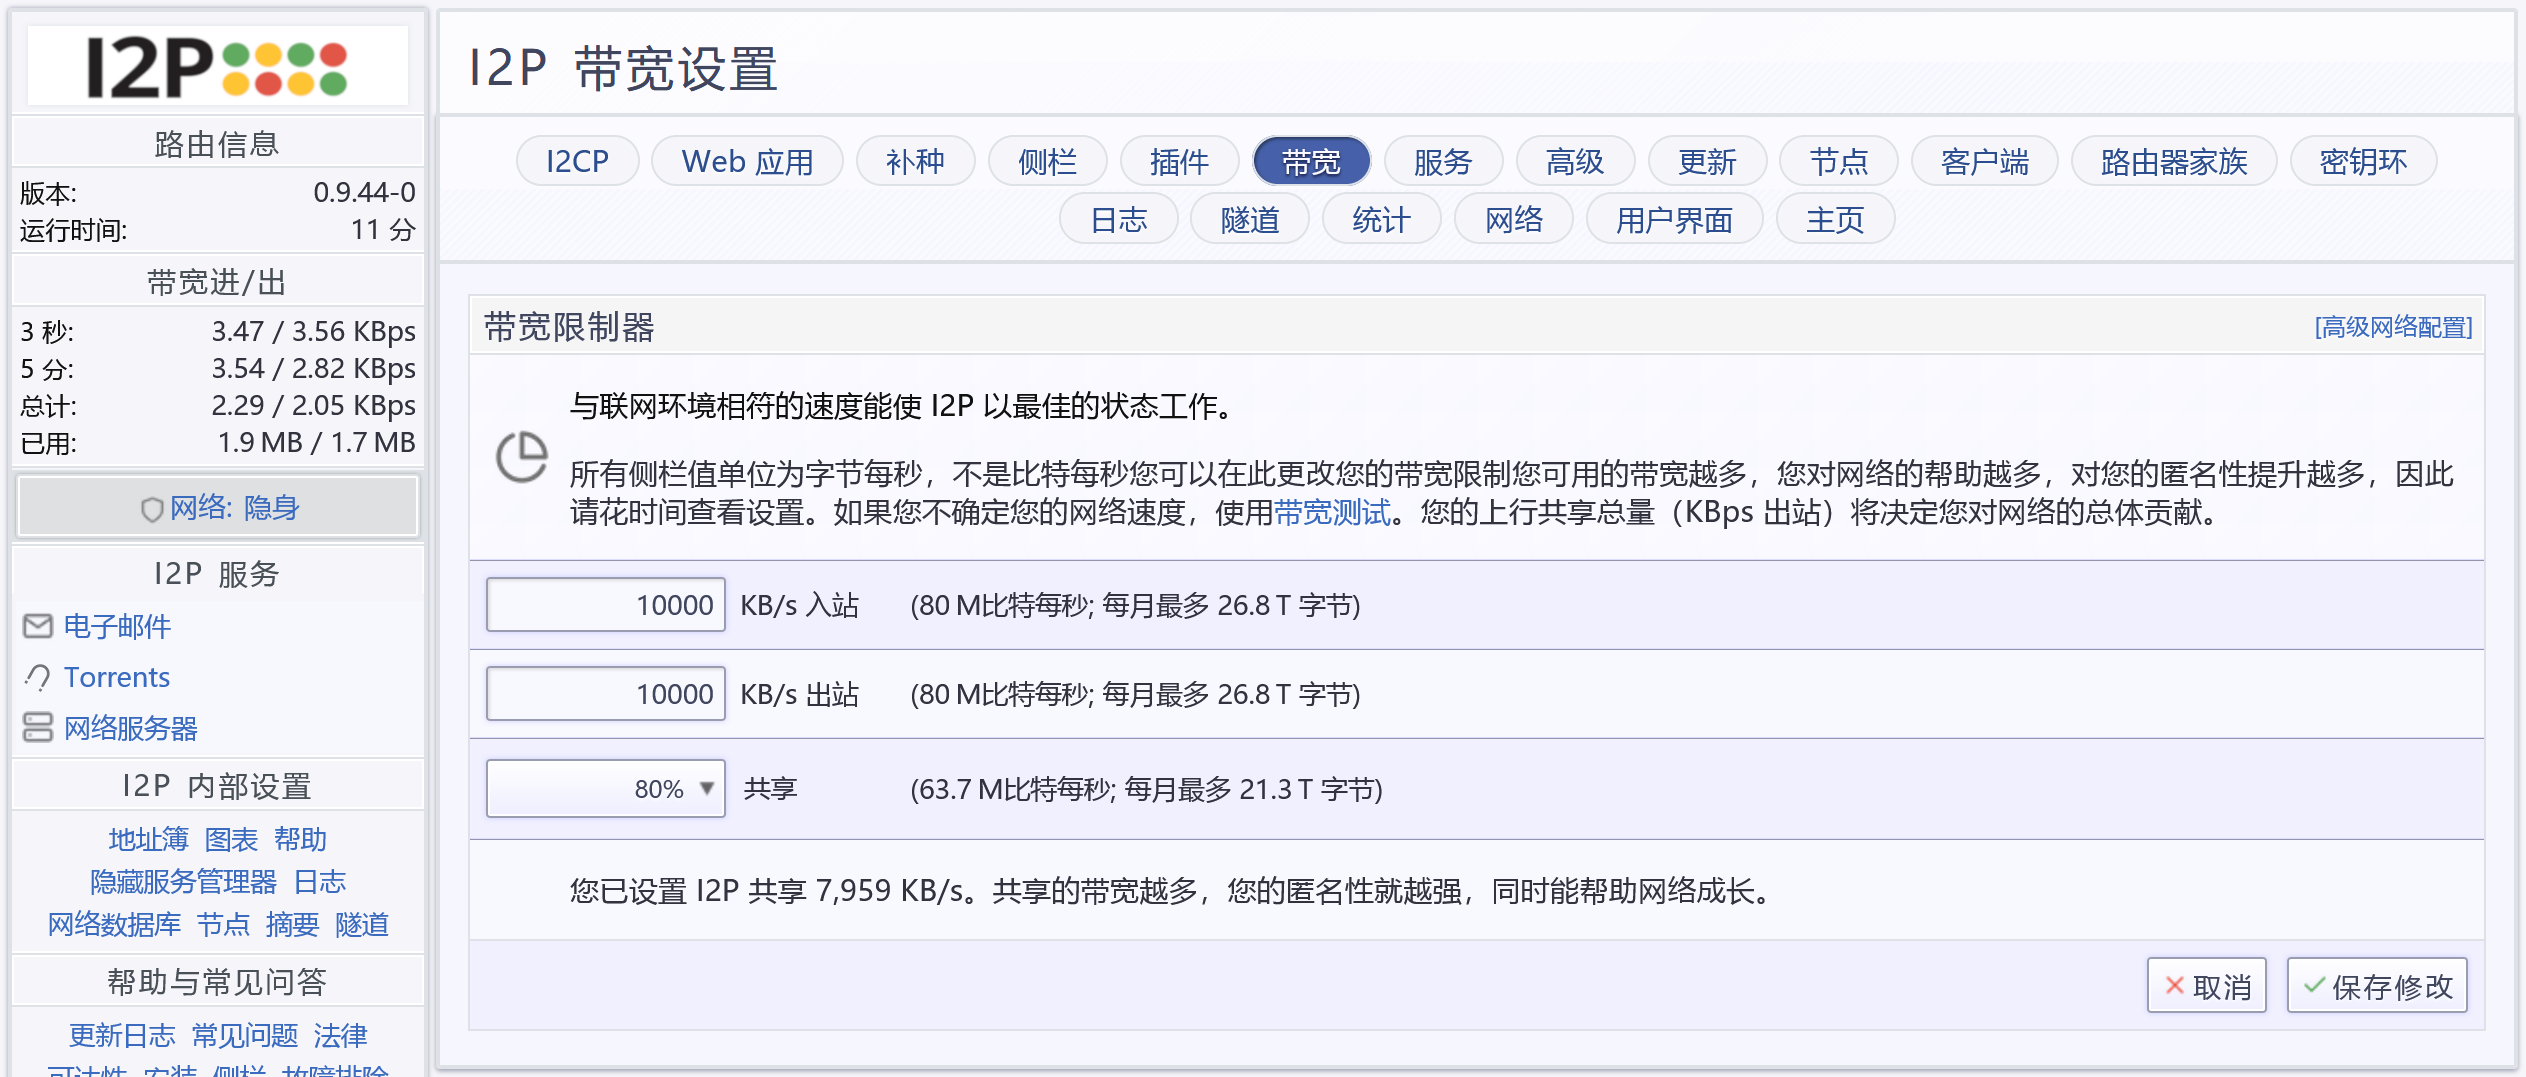Open the 高级网络配置 link
The width and height of the screenshot is (2526, 1077).
click(x=2392, y=327)
